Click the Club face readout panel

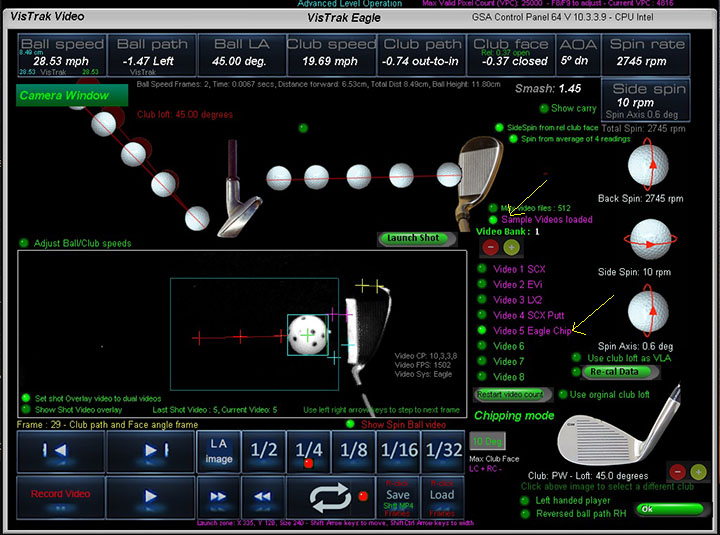coord(511,55)
